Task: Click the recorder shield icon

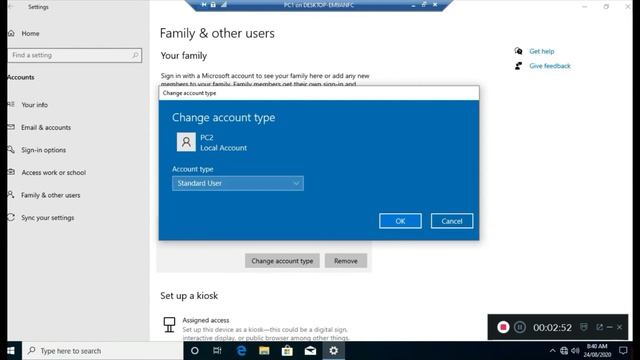Action: tap(584, 327)
